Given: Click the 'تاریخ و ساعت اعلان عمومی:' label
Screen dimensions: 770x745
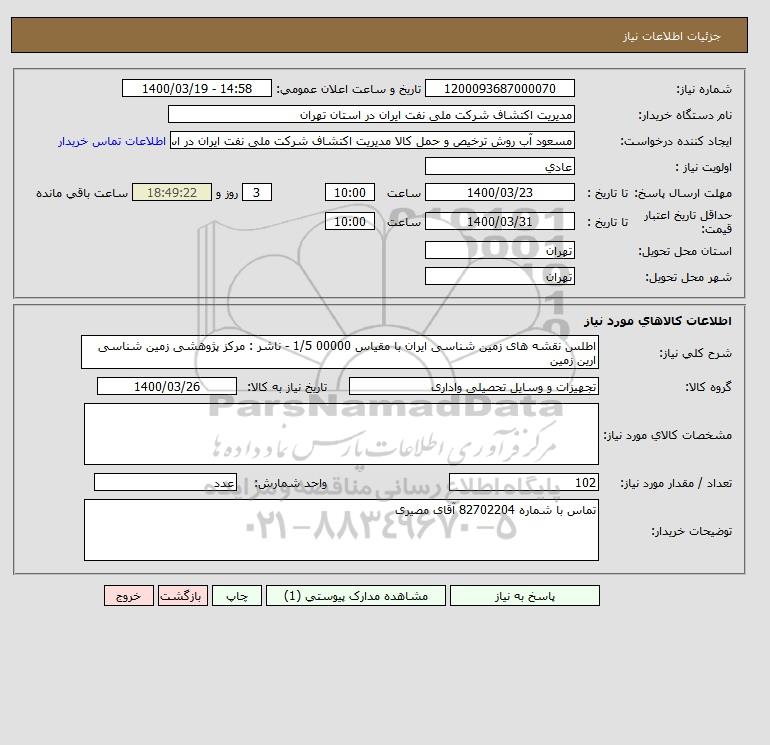Looking at the screenshot, I should (349, 89).
